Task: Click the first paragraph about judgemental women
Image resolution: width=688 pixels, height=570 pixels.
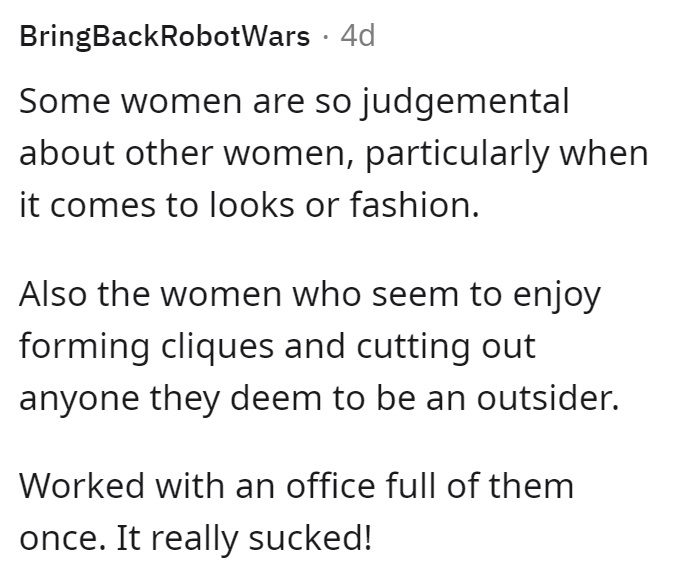Action: 333,153
